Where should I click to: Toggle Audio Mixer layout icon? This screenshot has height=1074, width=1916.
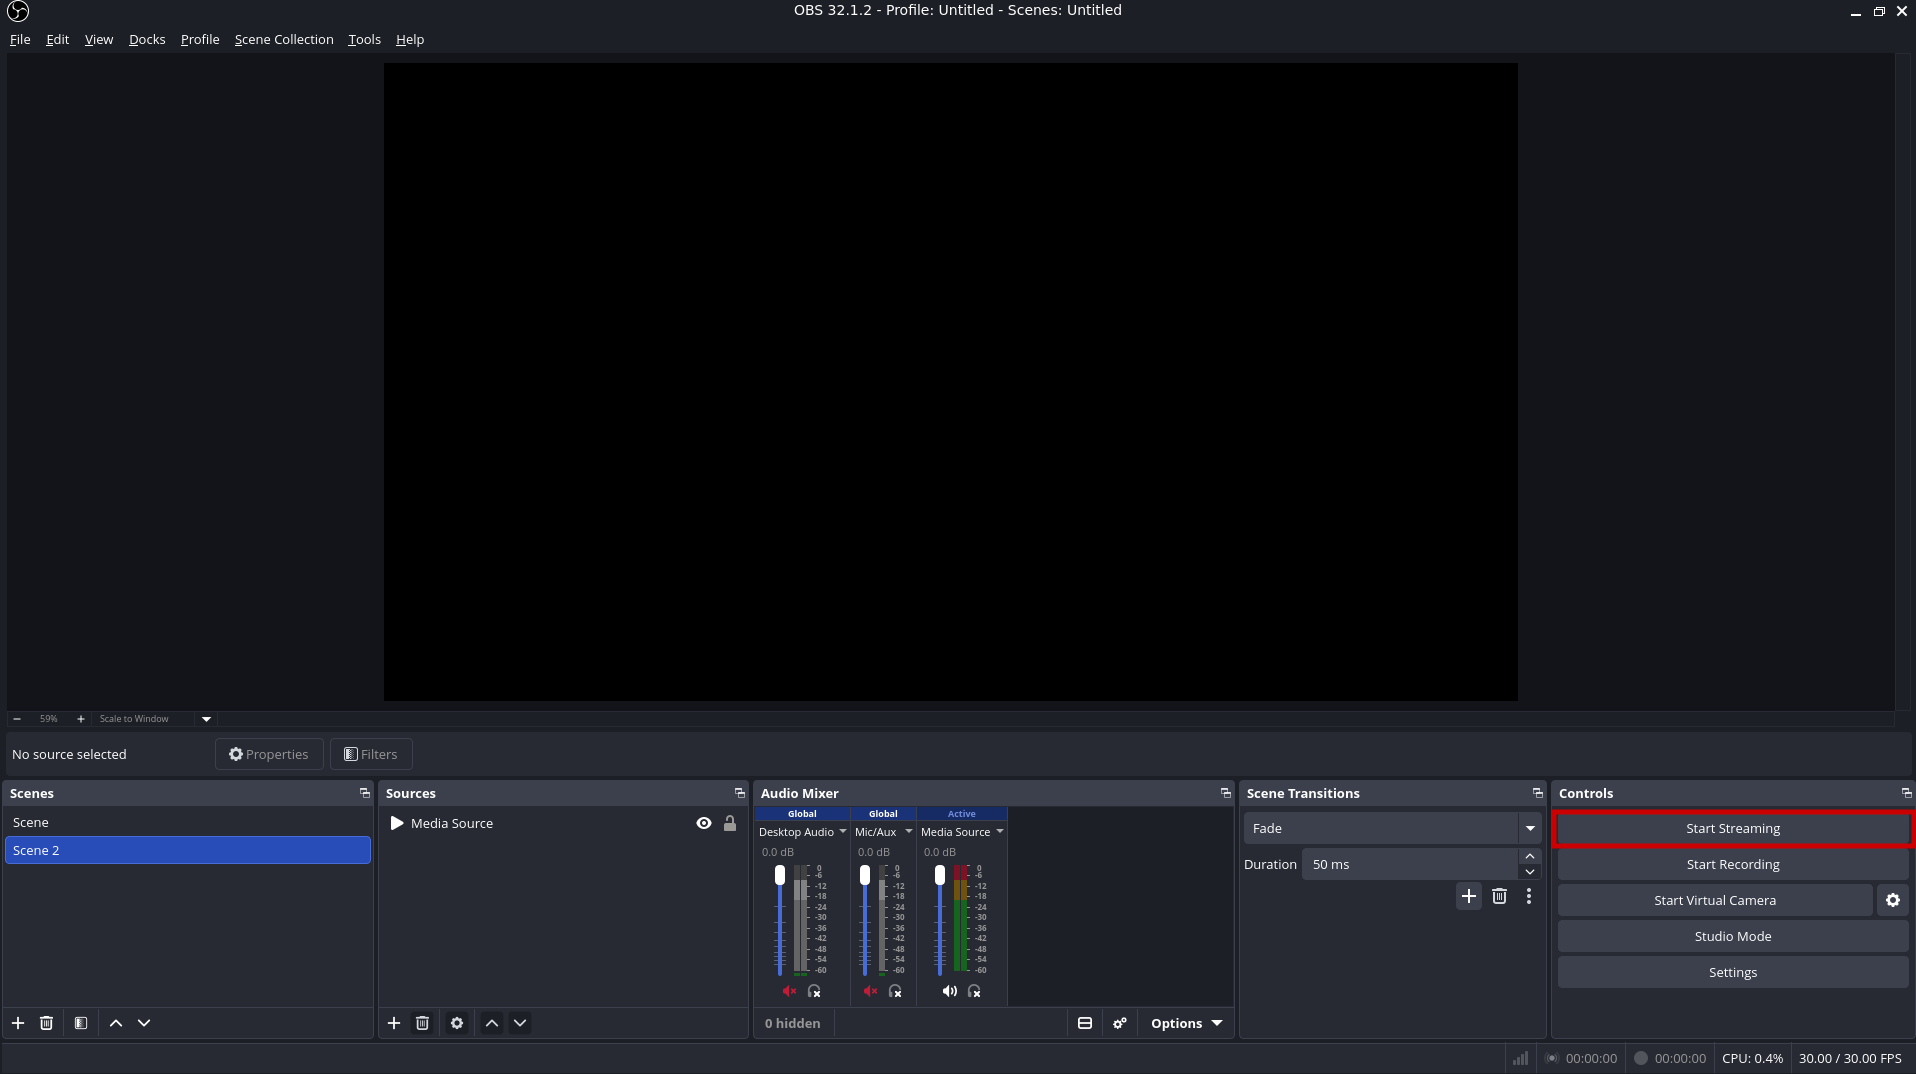tap(1085, 1023)
